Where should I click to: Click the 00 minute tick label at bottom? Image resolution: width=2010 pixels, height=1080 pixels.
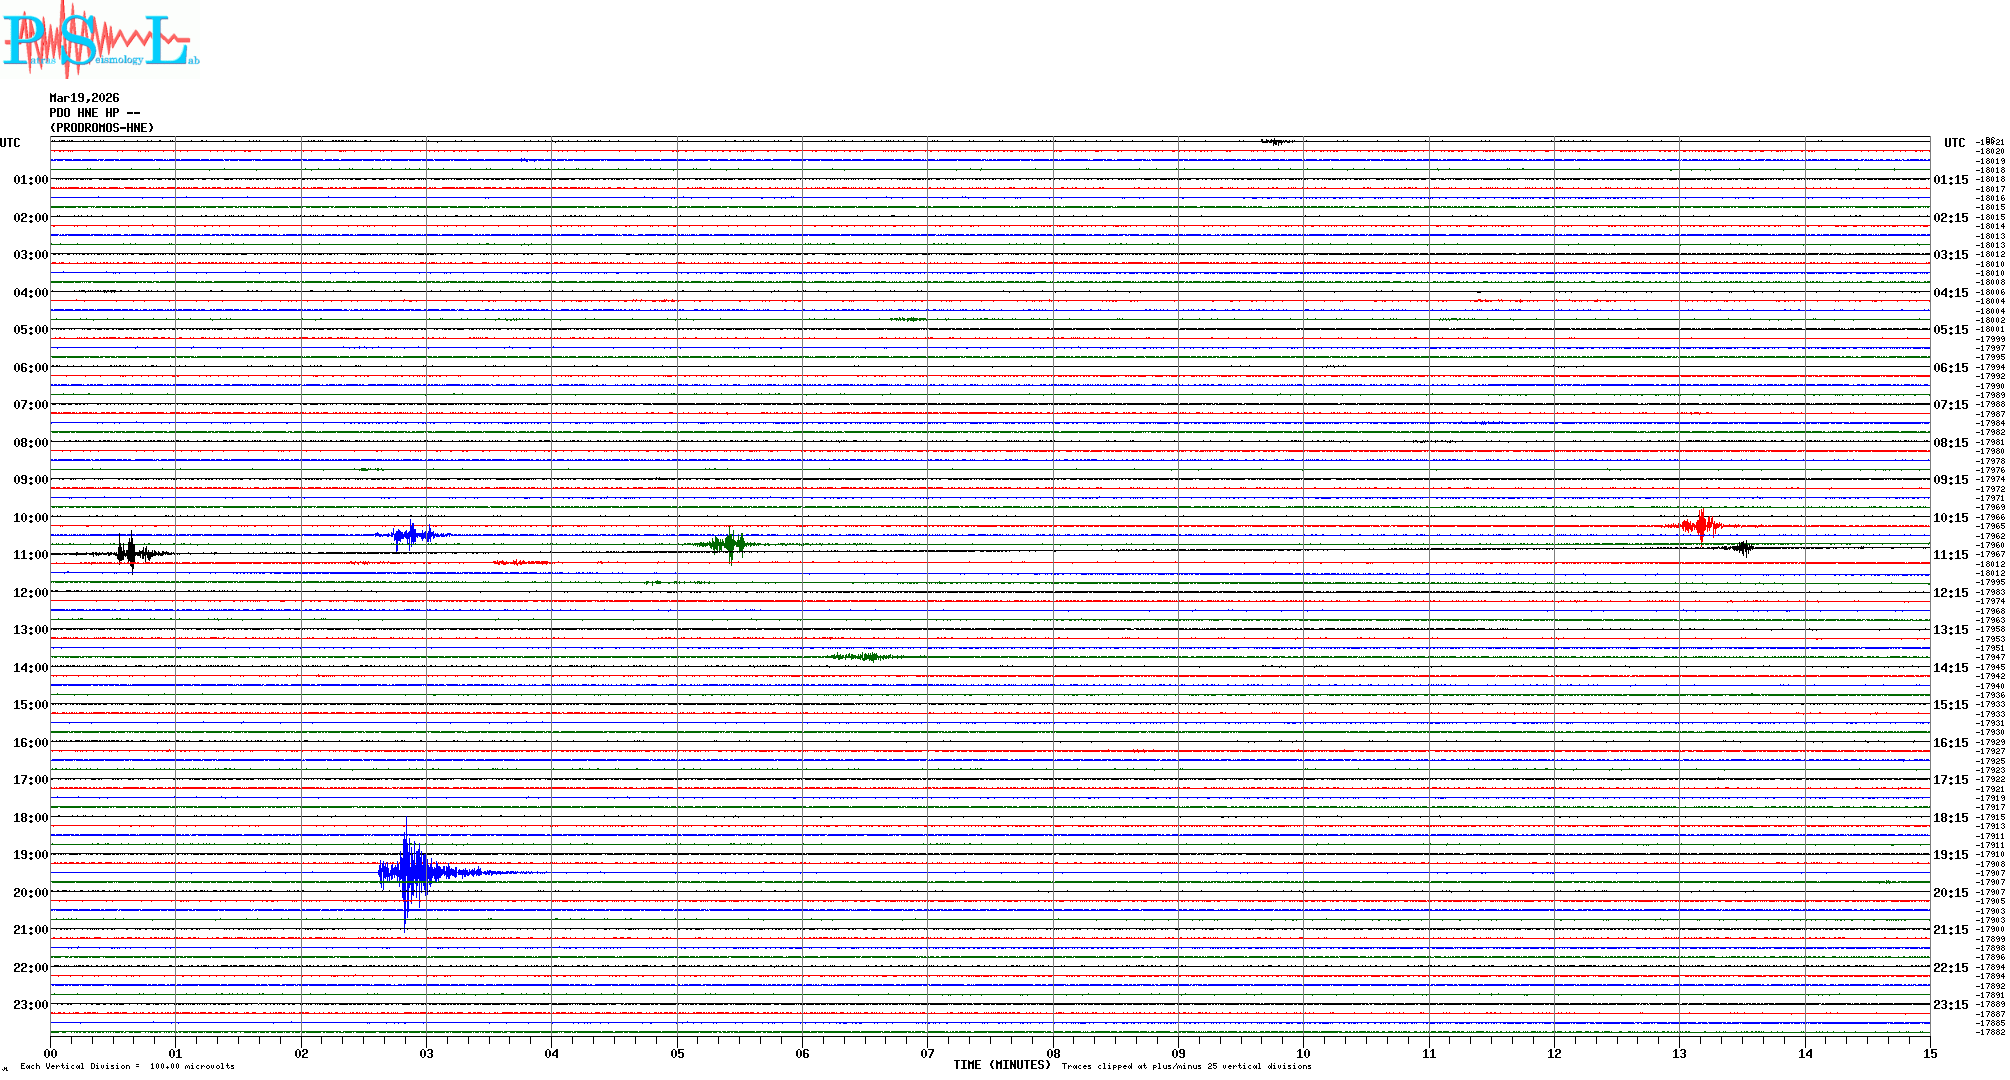(51, 1053)
